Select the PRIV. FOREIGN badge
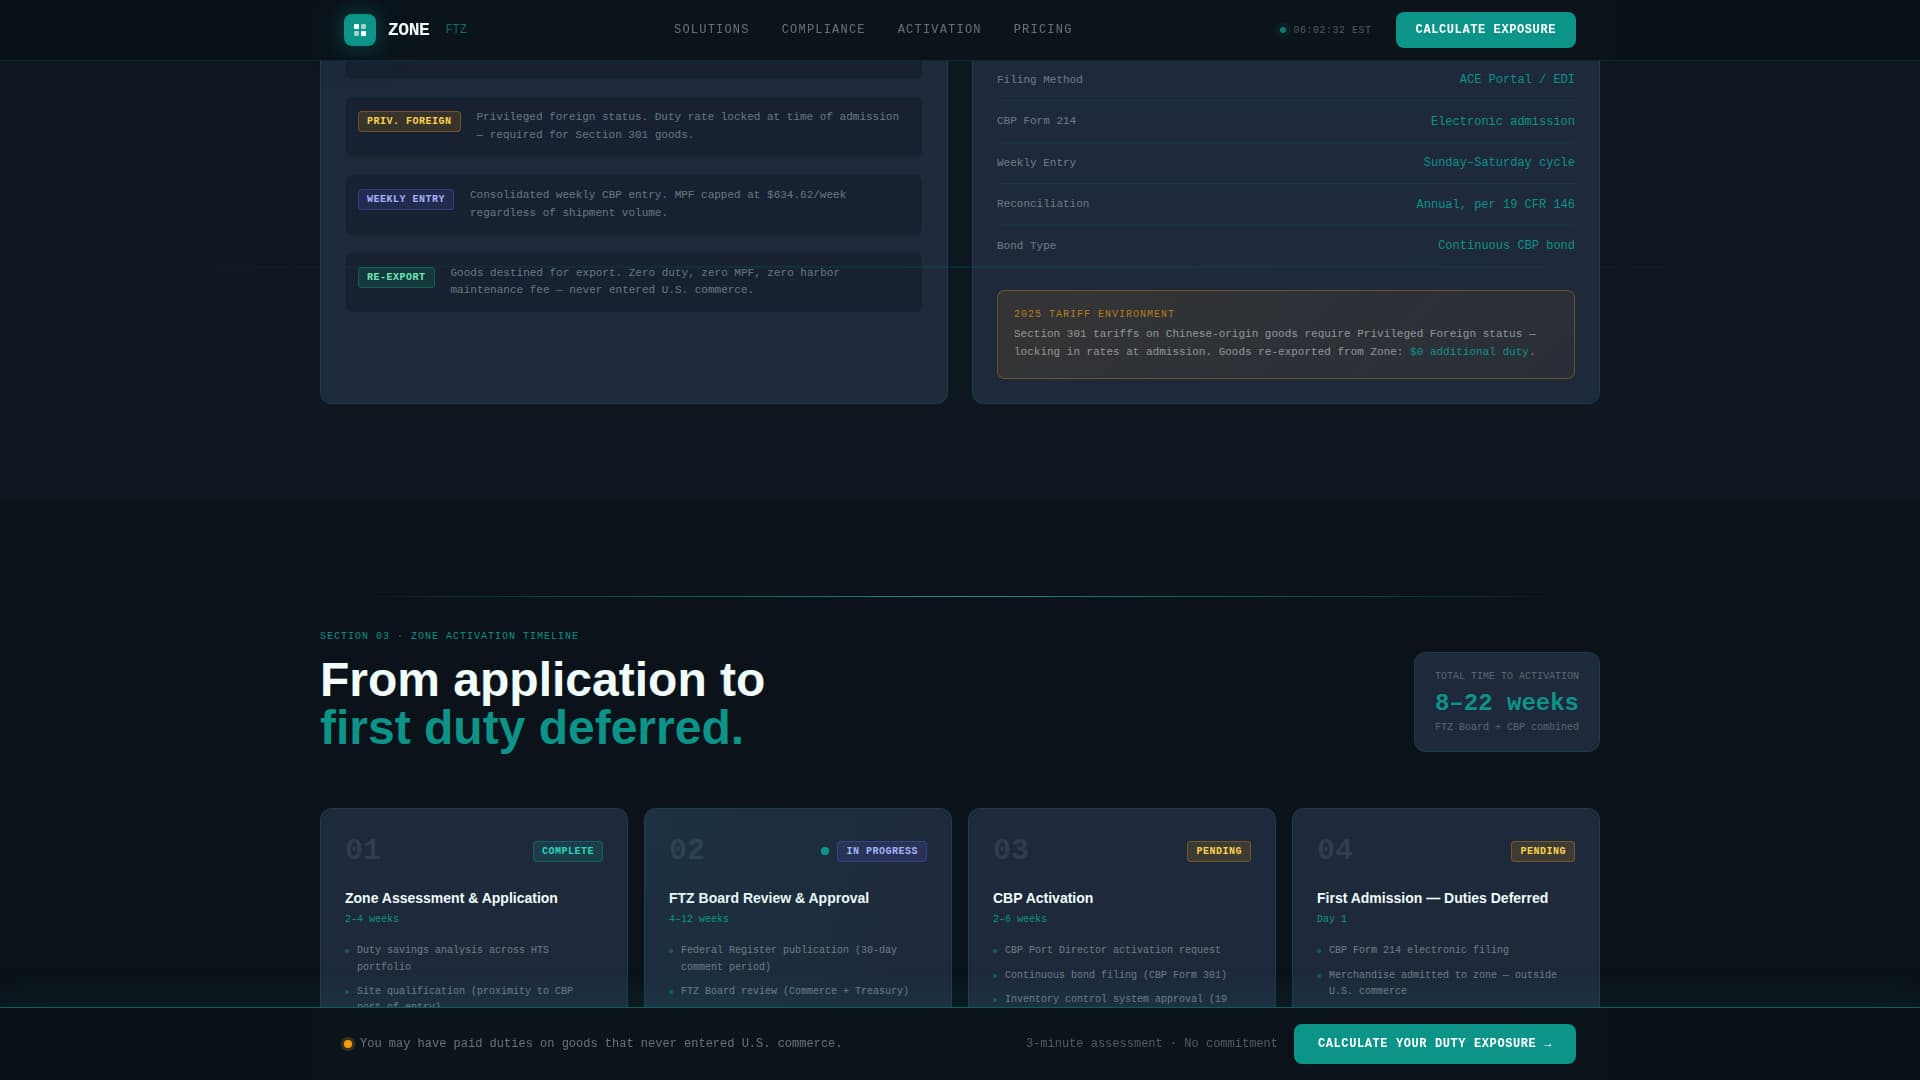The image size is (1920, 1080). click(409, 121)
